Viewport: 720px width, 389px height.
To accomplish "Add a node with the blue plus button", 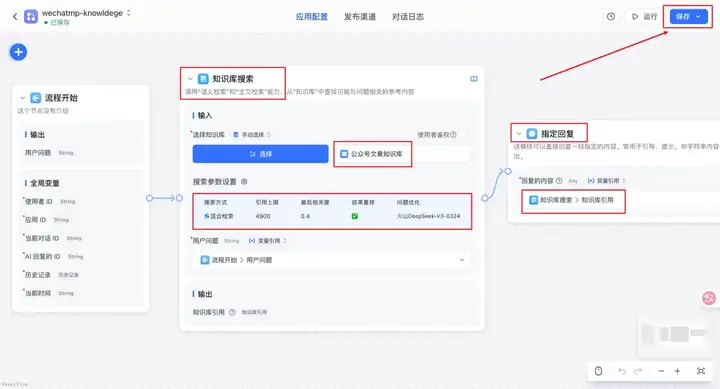I will click(x=18, y=52).
